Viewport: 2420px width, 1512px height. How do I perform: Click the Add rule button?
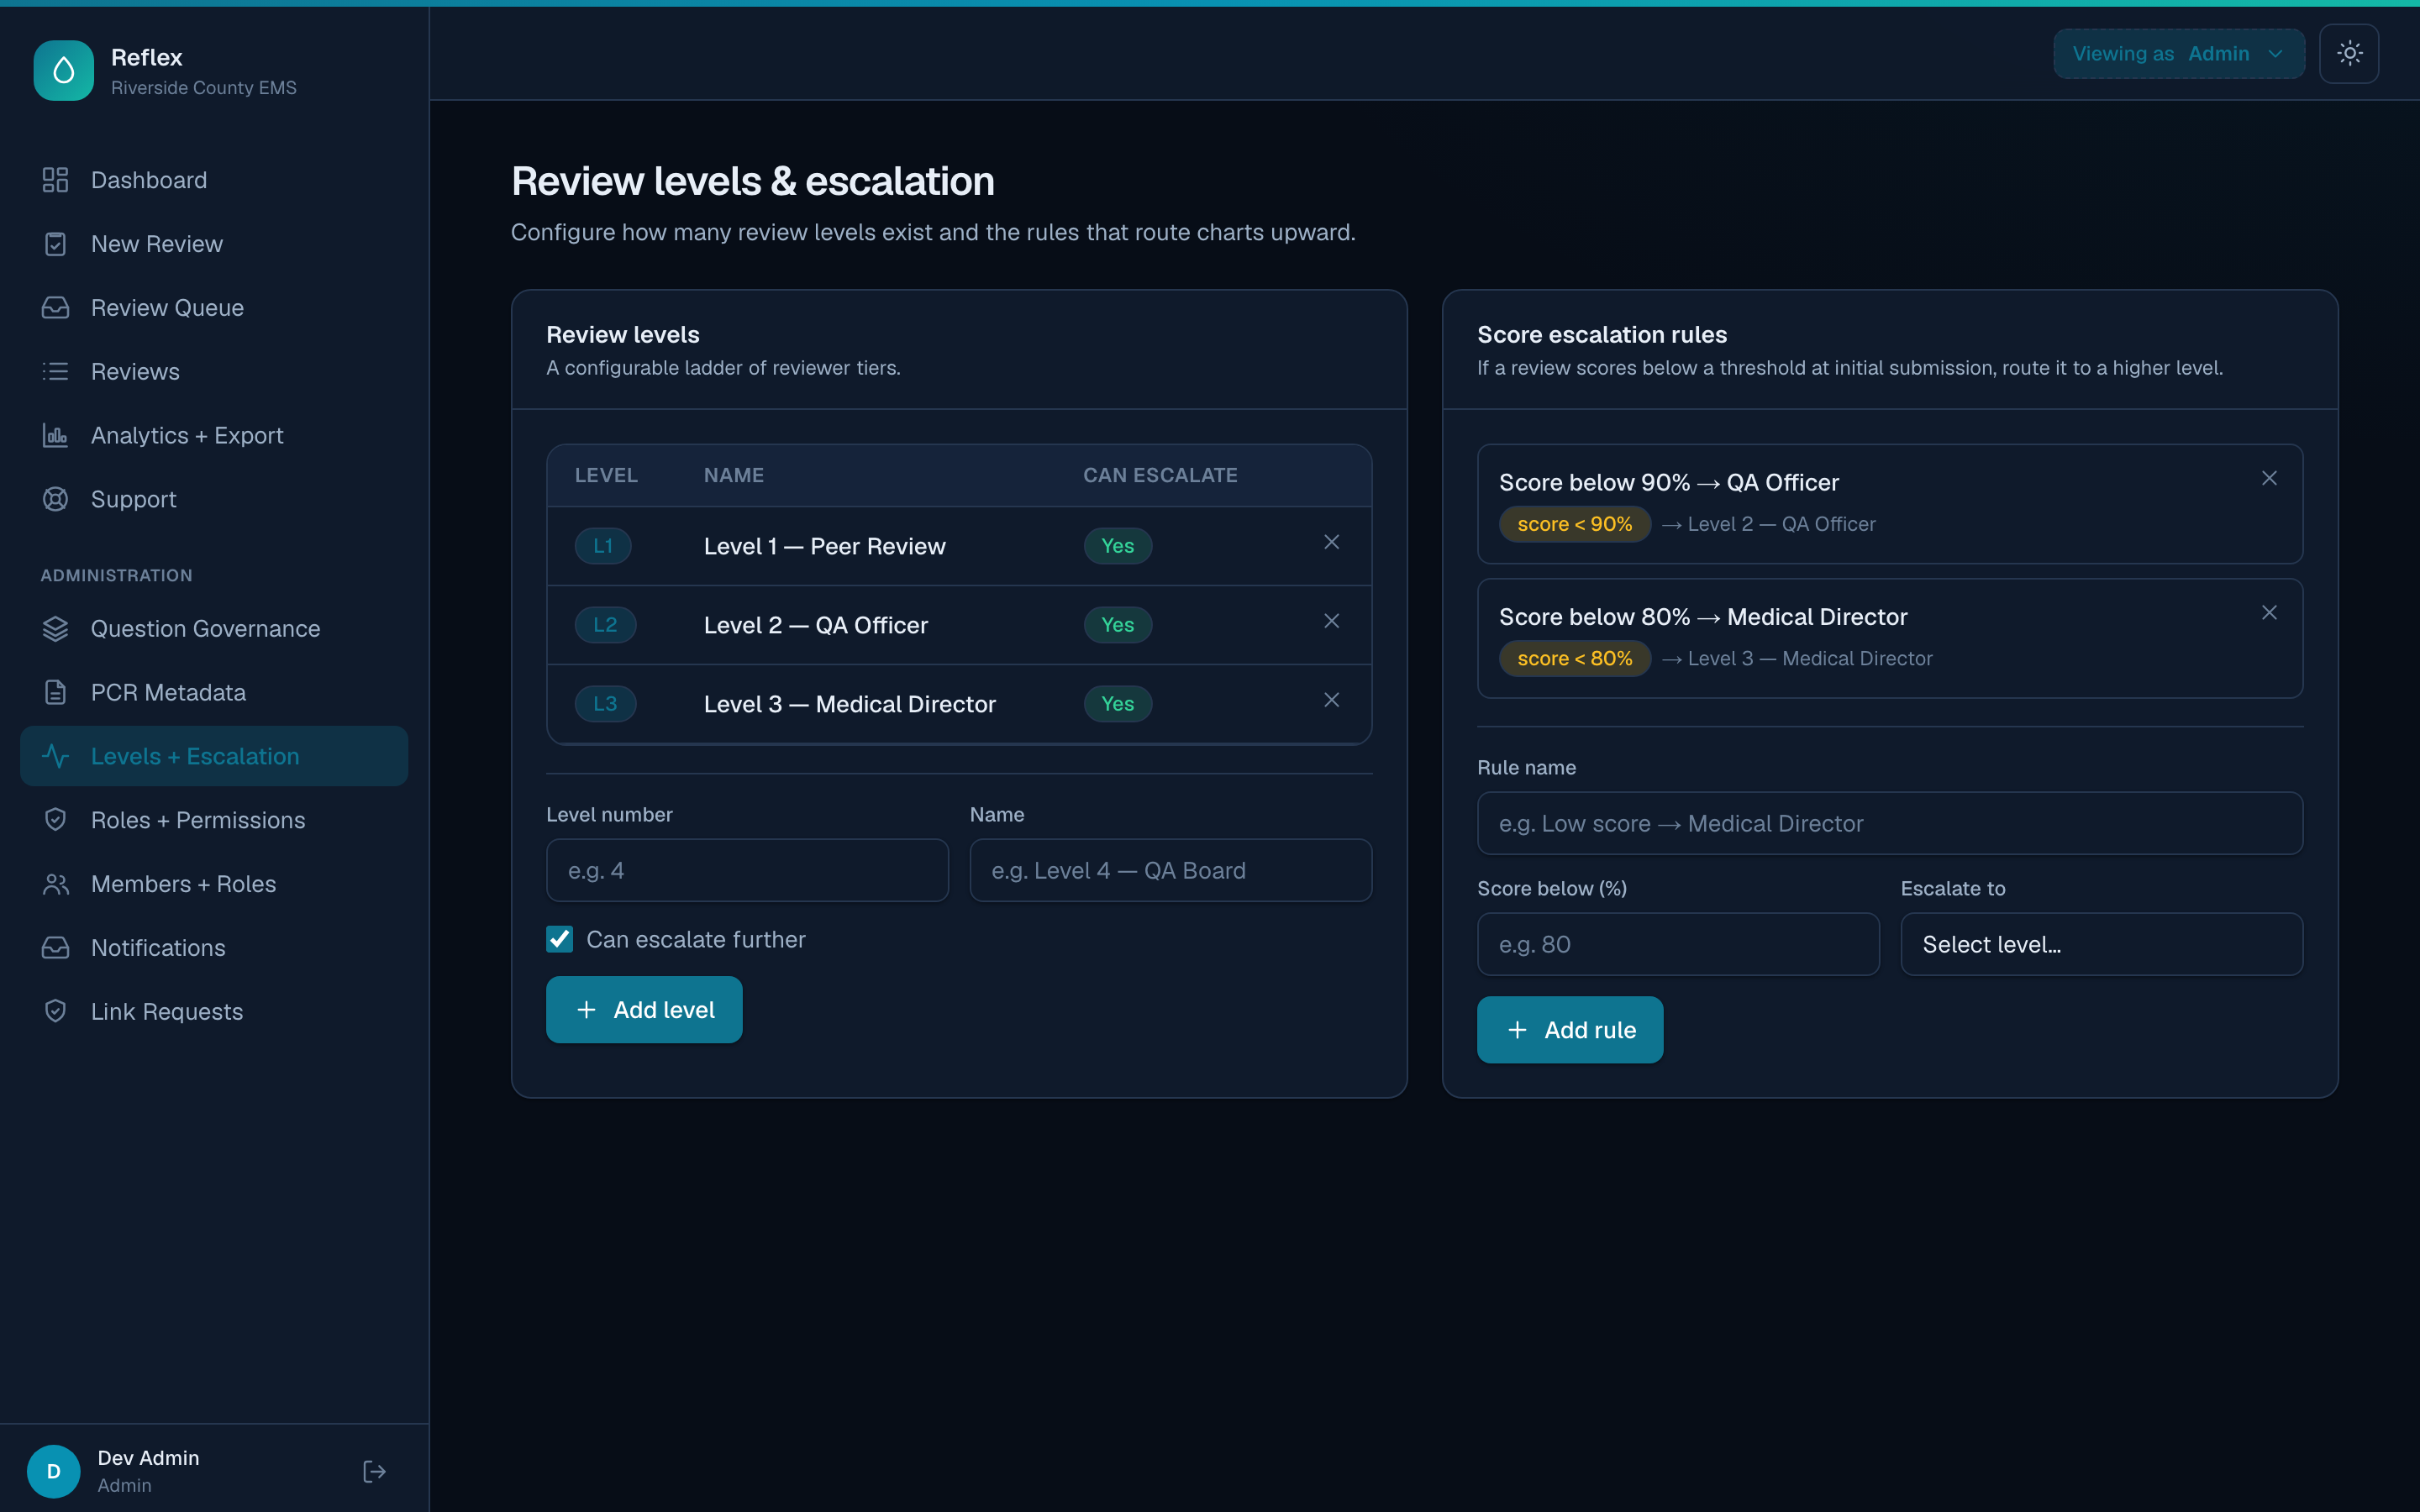(1570, 1030)
